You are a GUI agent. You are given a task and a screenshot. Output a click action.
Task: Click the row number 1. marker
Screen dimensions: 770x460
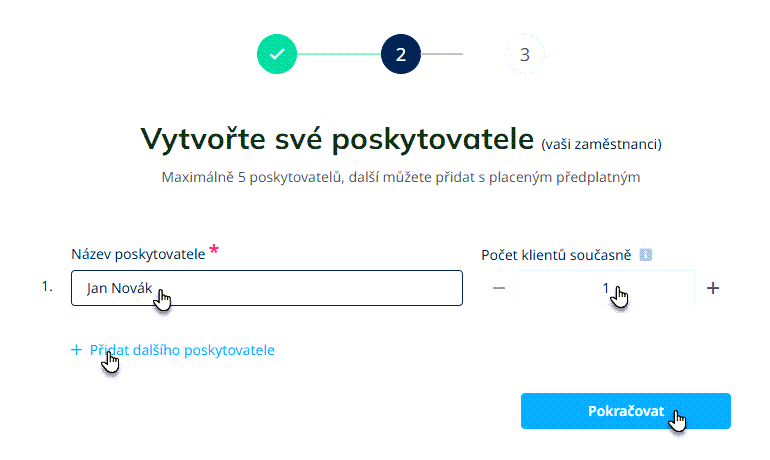point(46,287)
